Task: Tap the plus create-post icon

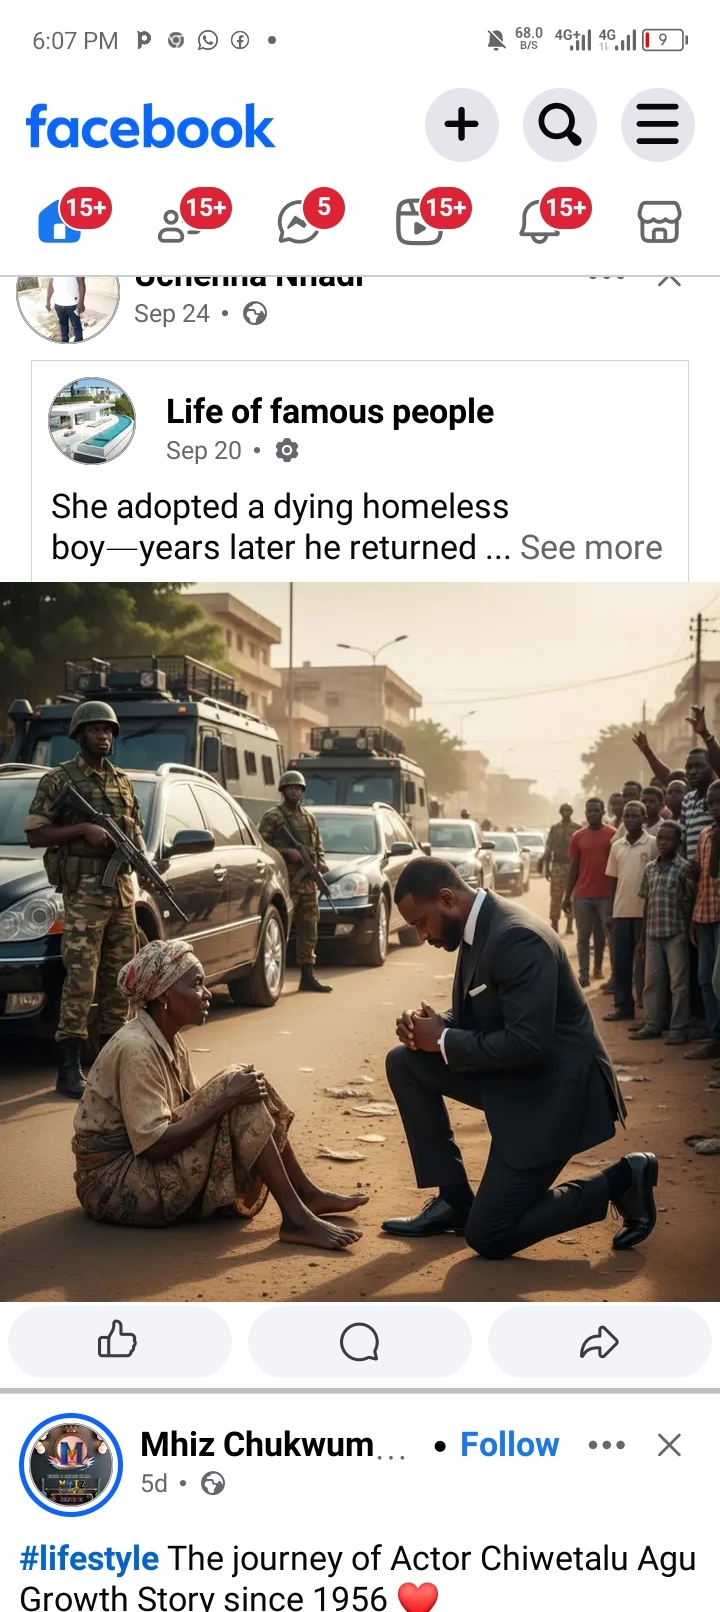Action: click(x=461, y=125)
